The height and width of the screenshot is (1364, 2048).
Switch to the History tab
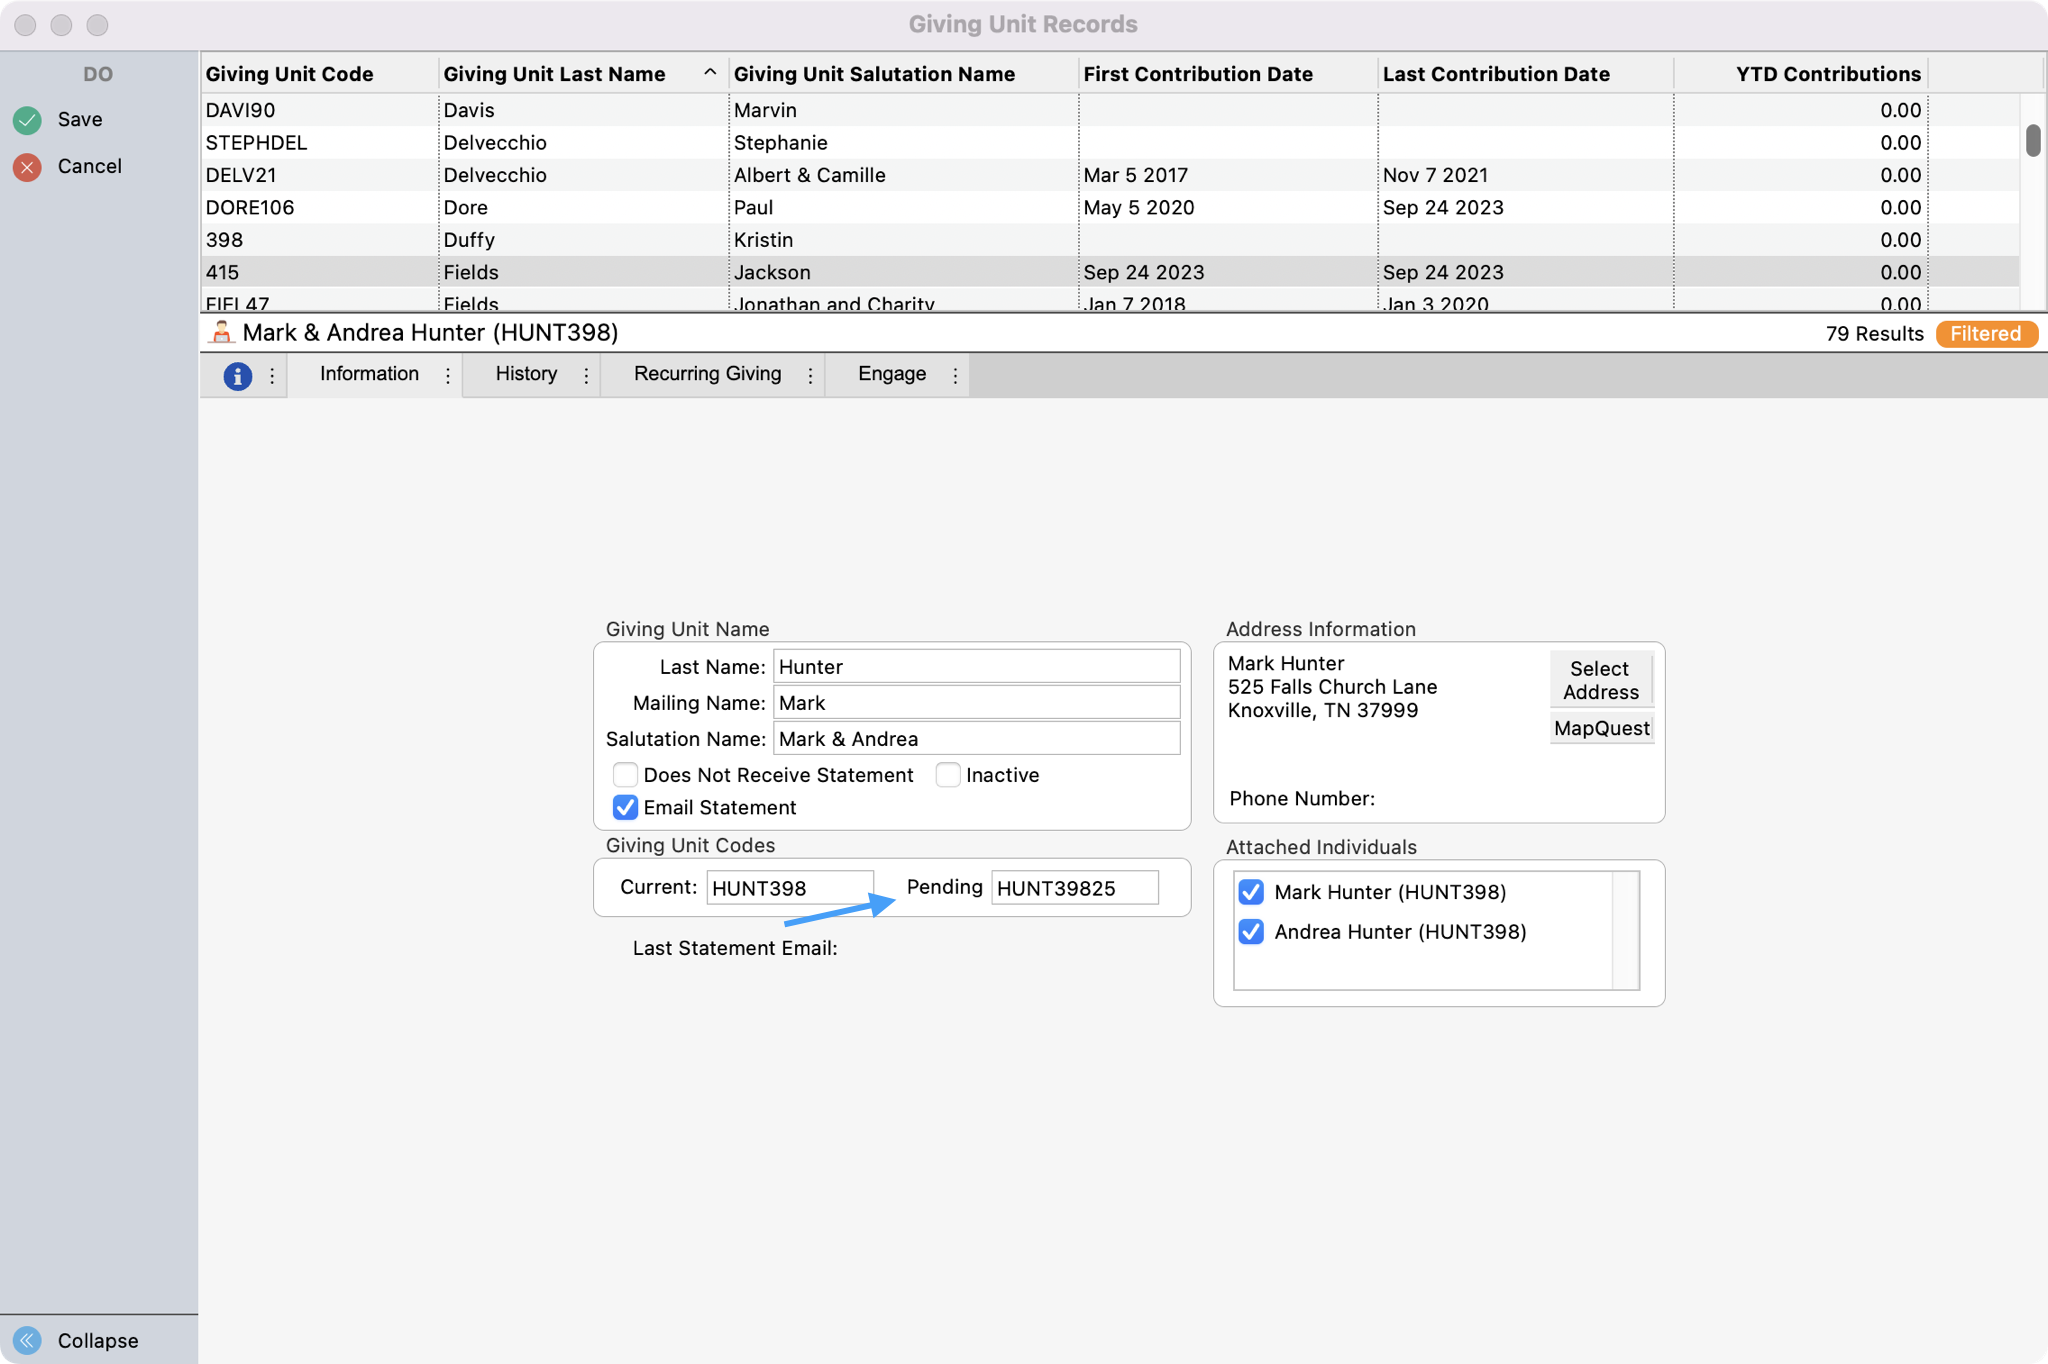[x=526, y=374]
